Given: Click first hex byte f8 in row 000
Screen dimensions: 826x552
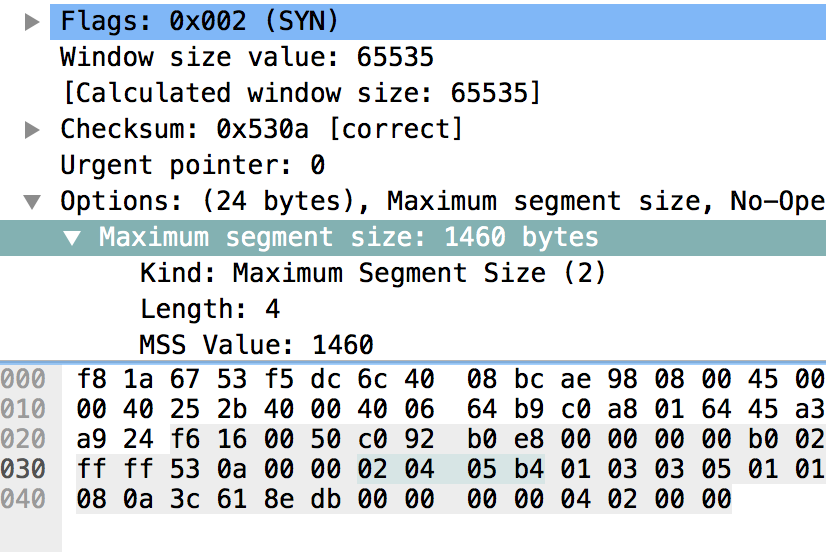Looking at the screenshot, I should 88,379.
